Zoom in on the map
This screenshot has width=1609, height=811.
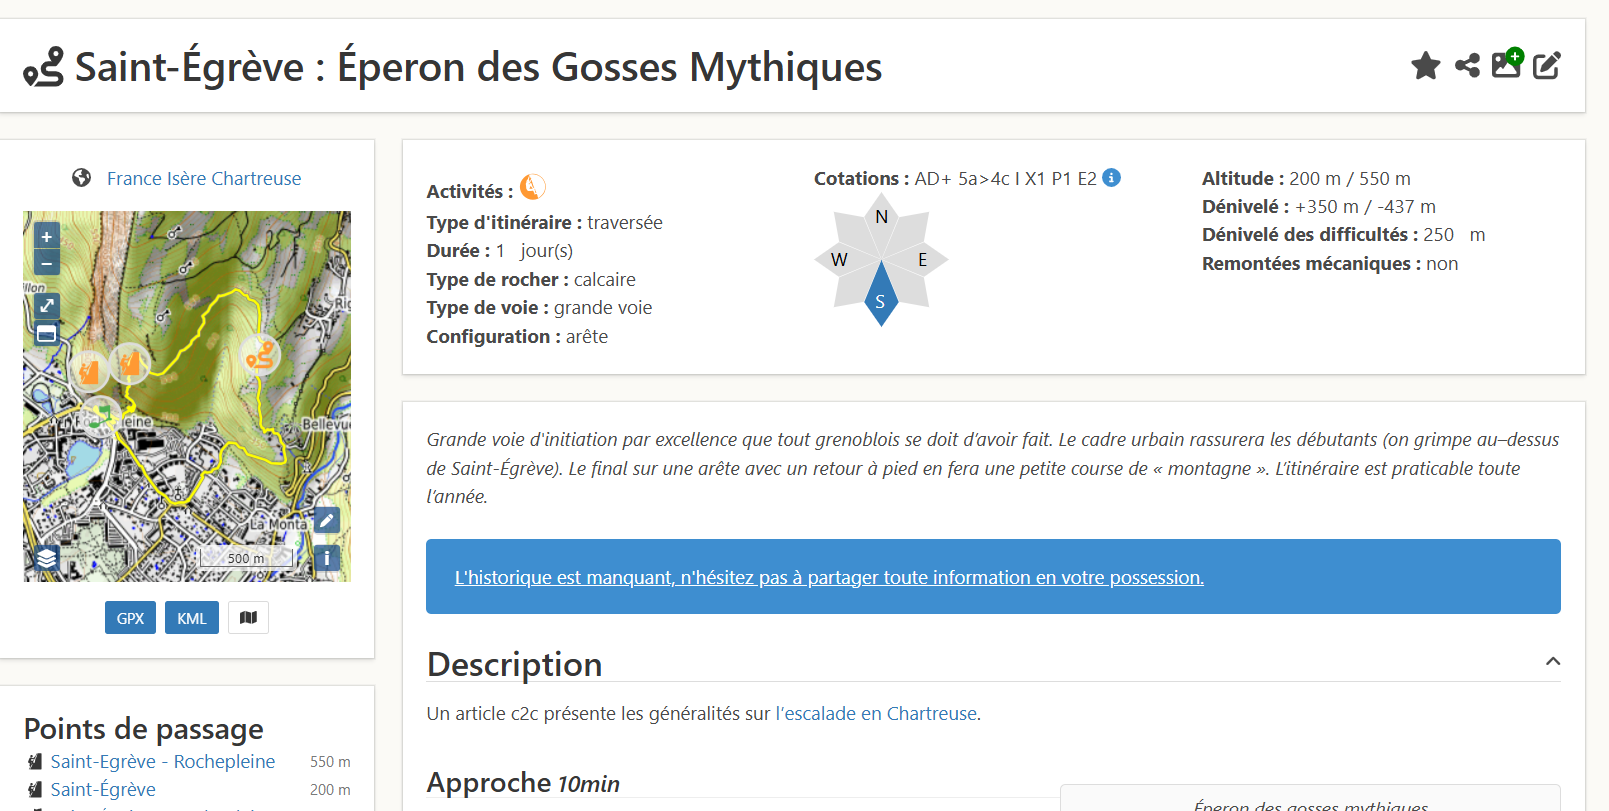tap(47, 237)
